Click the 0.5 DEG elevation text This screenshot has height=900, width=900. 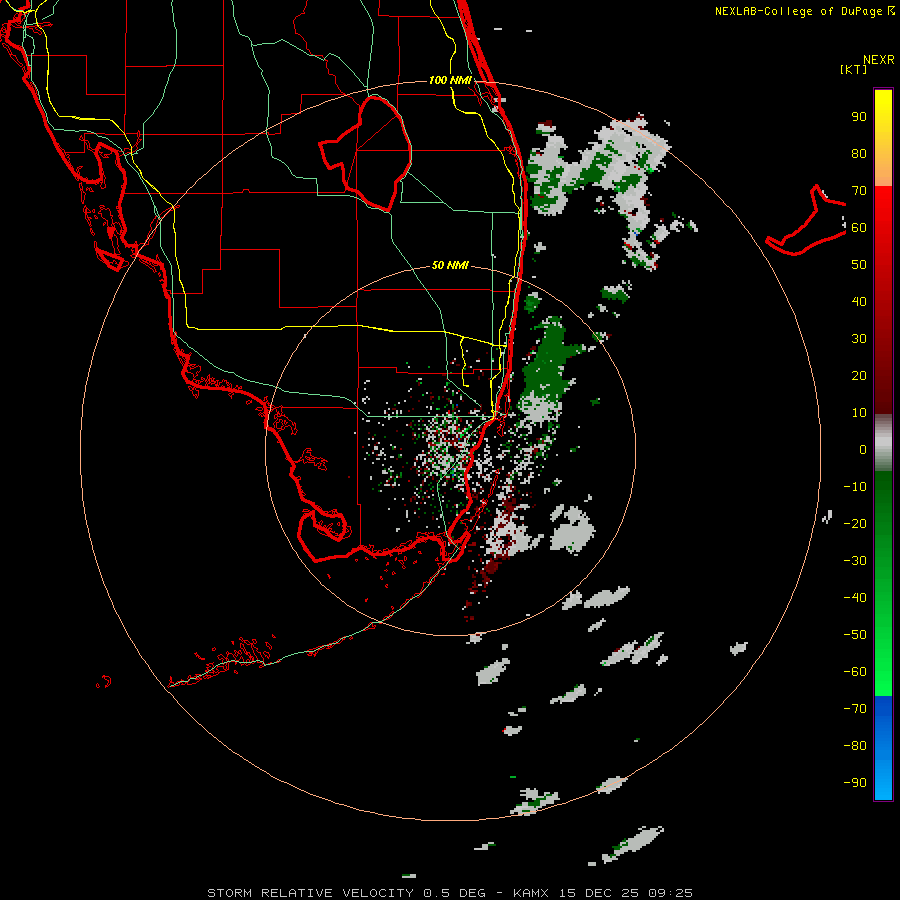pos(455,893)
